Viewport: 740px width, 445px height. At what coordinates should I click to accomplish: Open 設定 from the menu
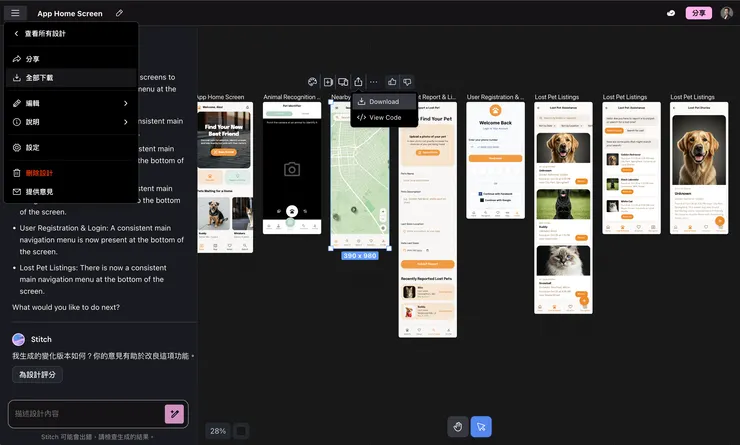(71, 148)
